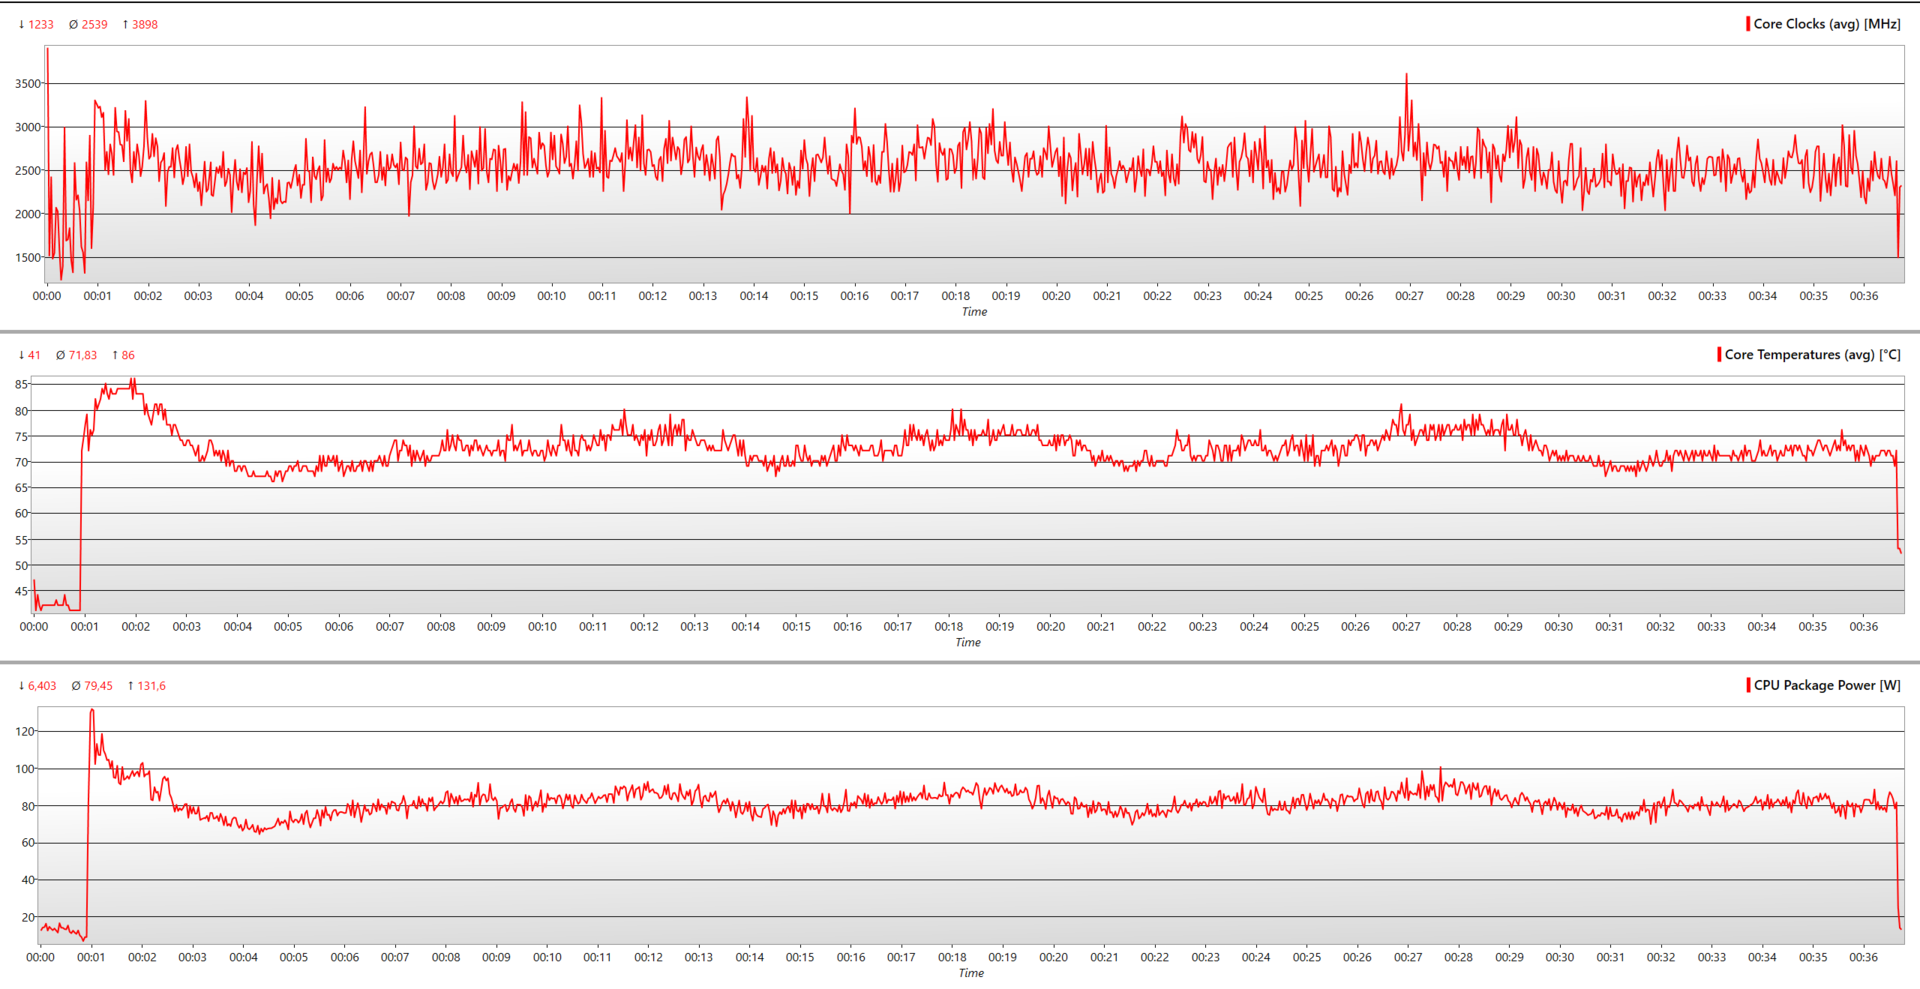Click the 00:28 time tick in power chart
The width and height of the screenshot is (1920, 989).
point(1459,958)
